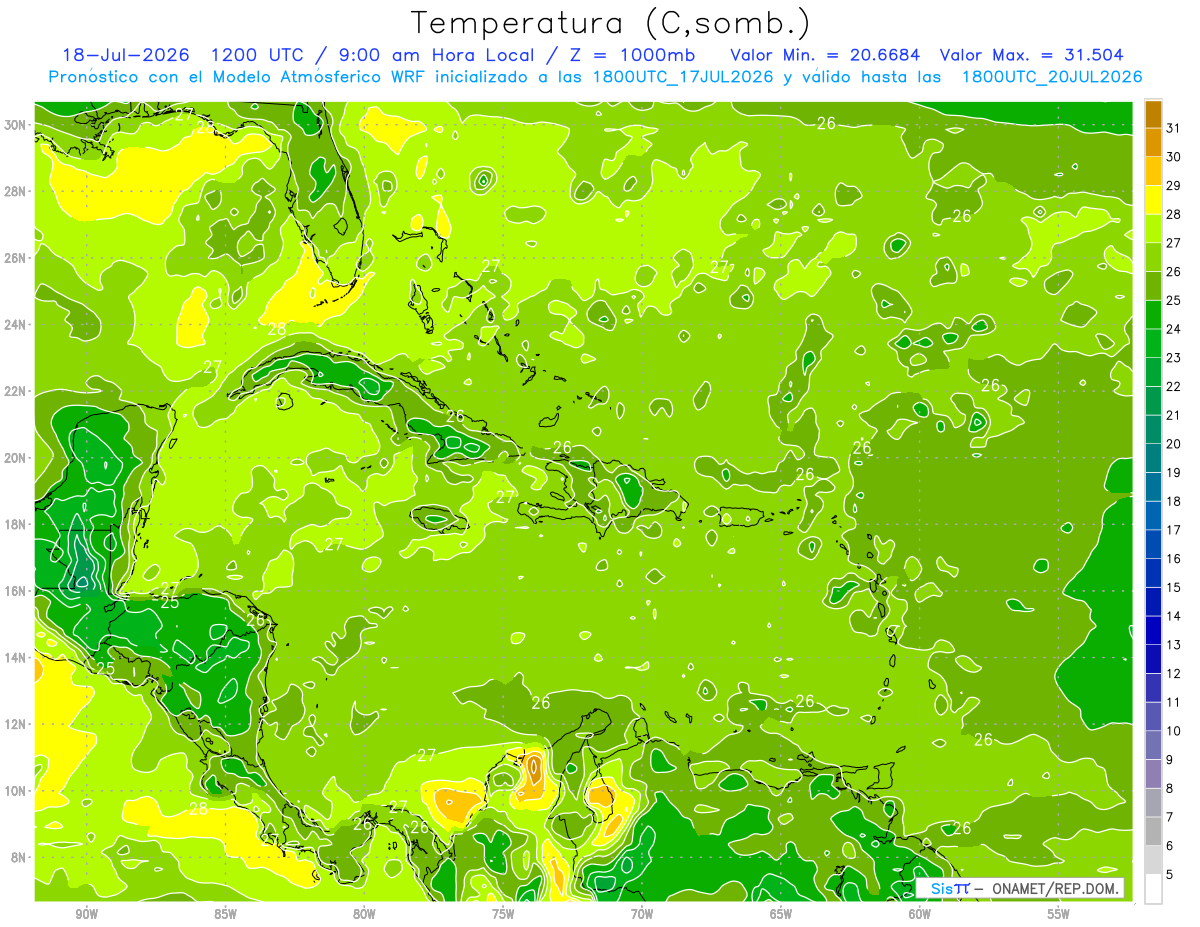Pick the lime legend swatch between 27 and 28
Viewport: 1200px width, 927px height.
tap(1153, 229)
